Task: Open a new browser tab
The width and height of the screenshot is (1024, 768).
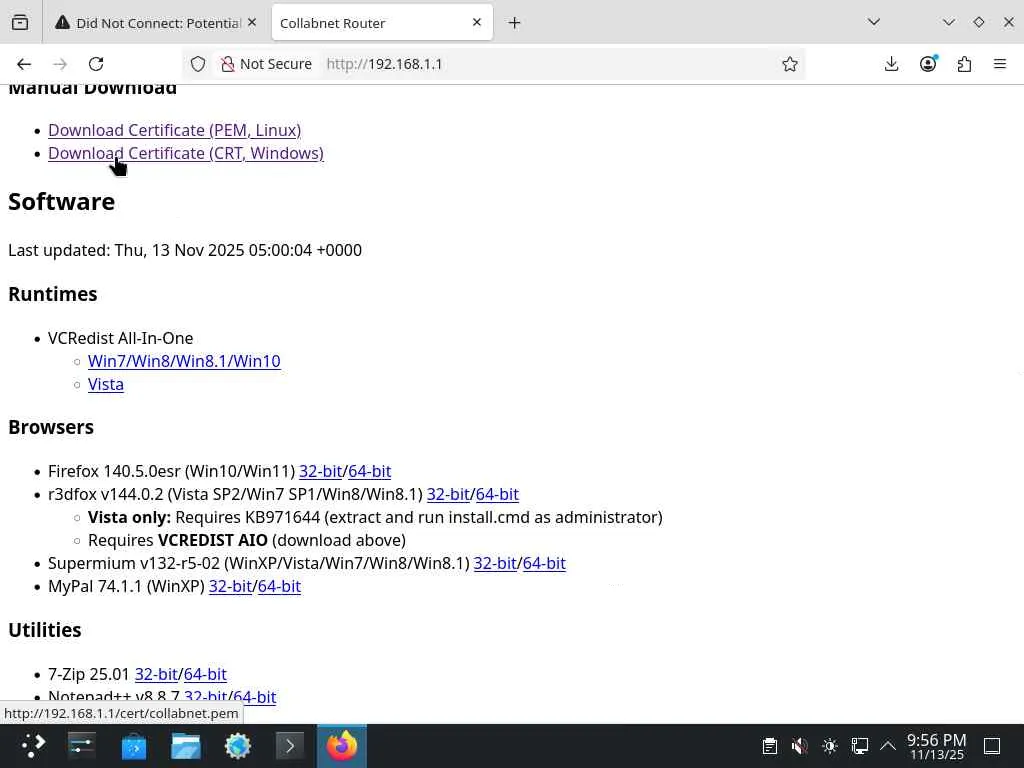Action: (515, 23)
